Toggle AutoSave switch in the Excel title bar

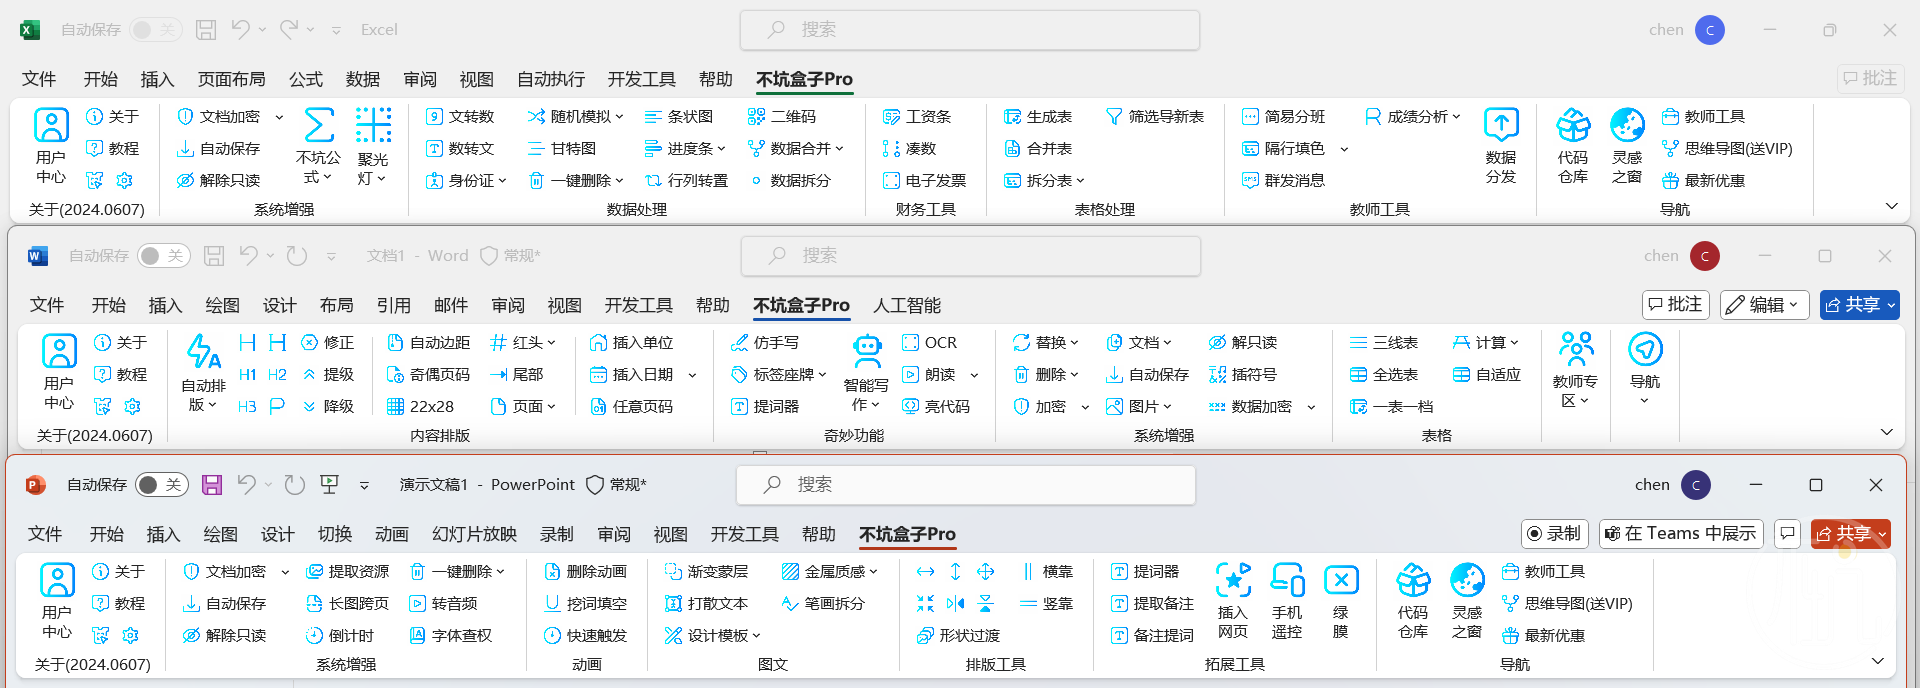point(156,30)
